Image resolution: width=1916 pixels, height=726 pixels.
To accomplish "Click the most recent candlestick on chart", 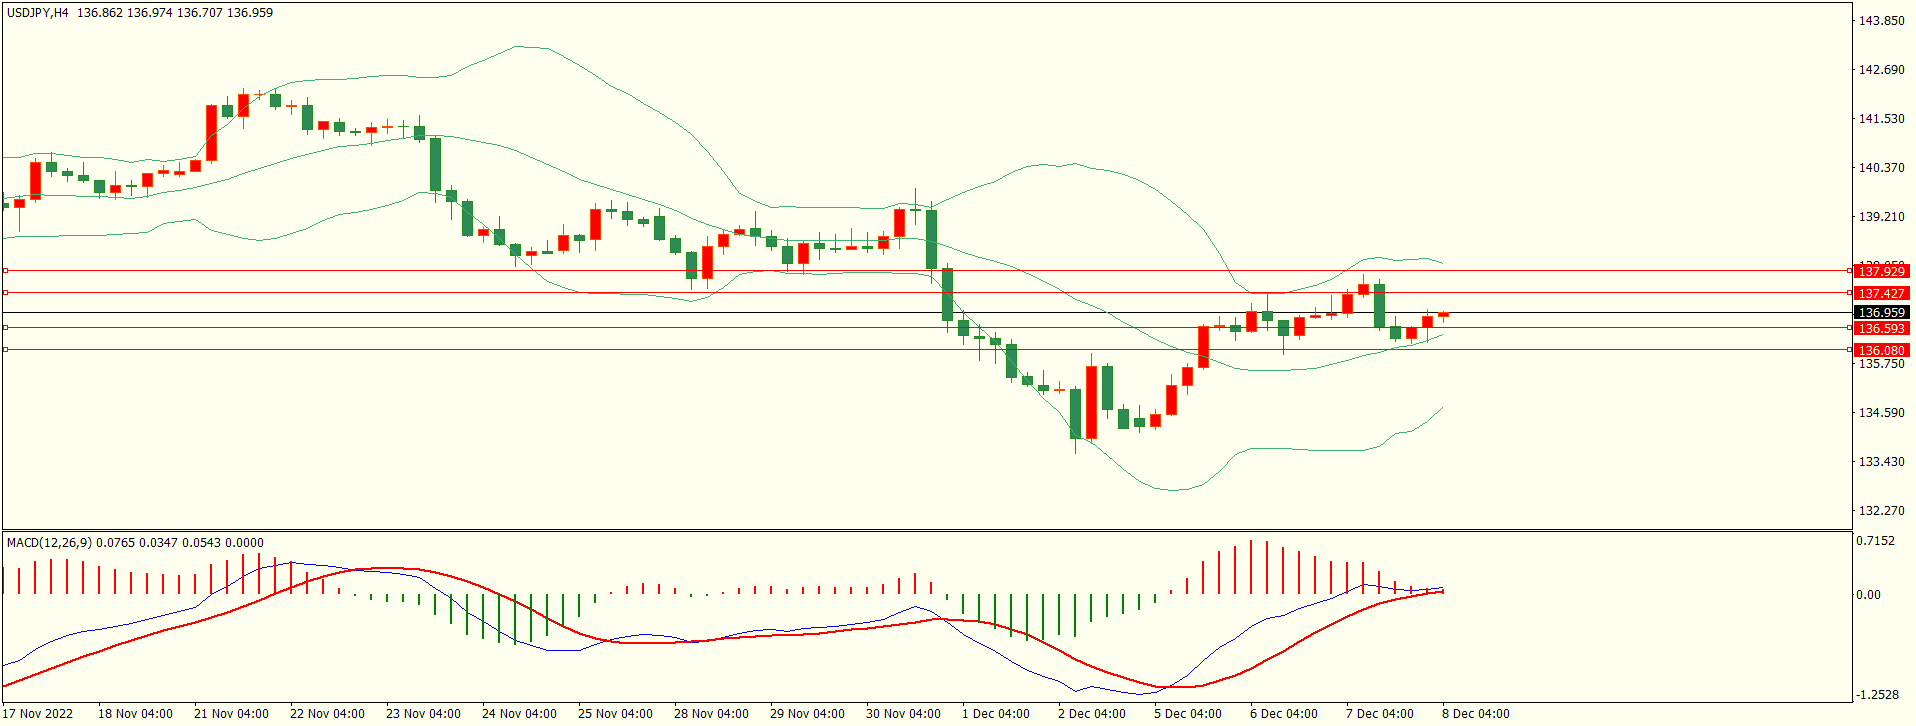I will click(x=1443, y=315).
